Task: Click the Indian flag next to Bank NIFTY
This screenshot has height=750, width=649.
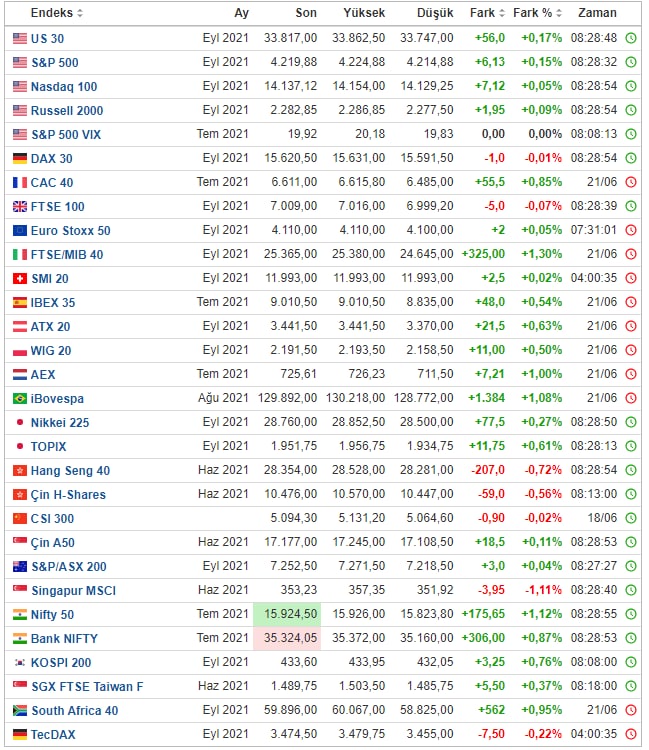Action: [x=20, y=638]
